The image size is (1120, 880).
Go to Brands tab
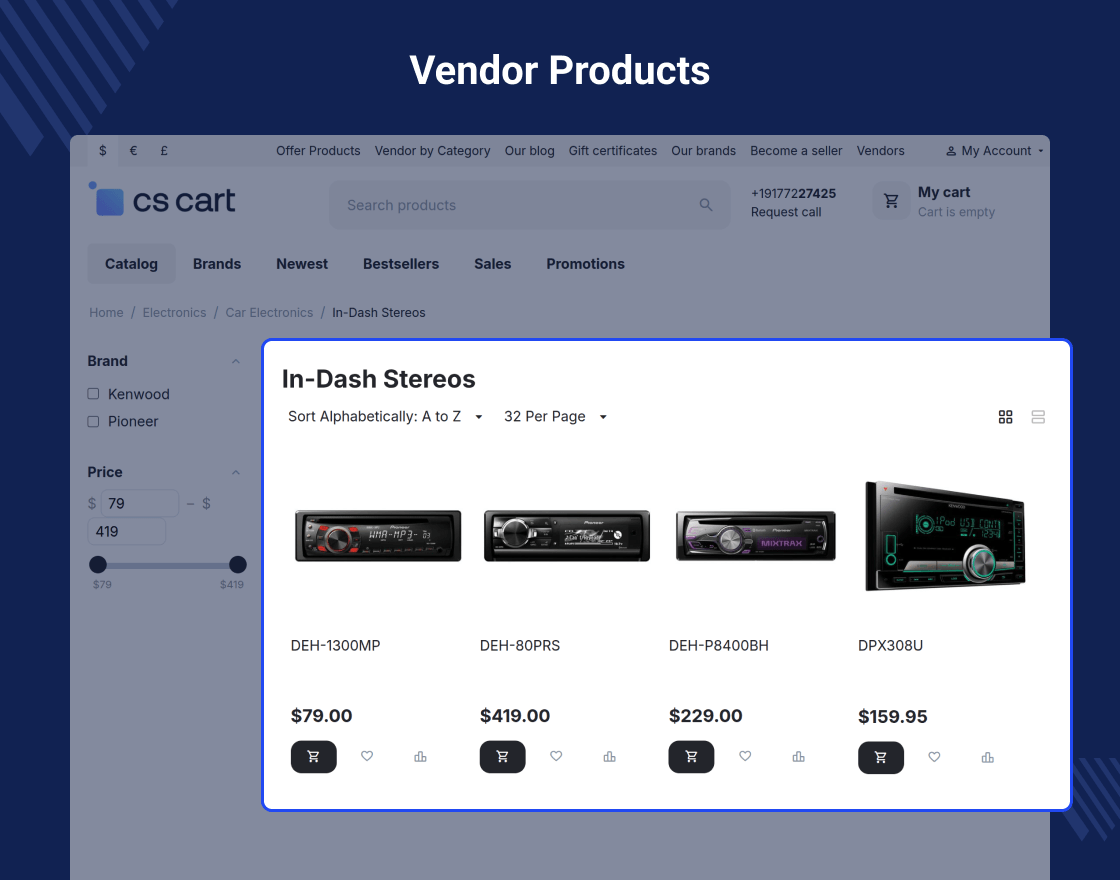(217, 264)
